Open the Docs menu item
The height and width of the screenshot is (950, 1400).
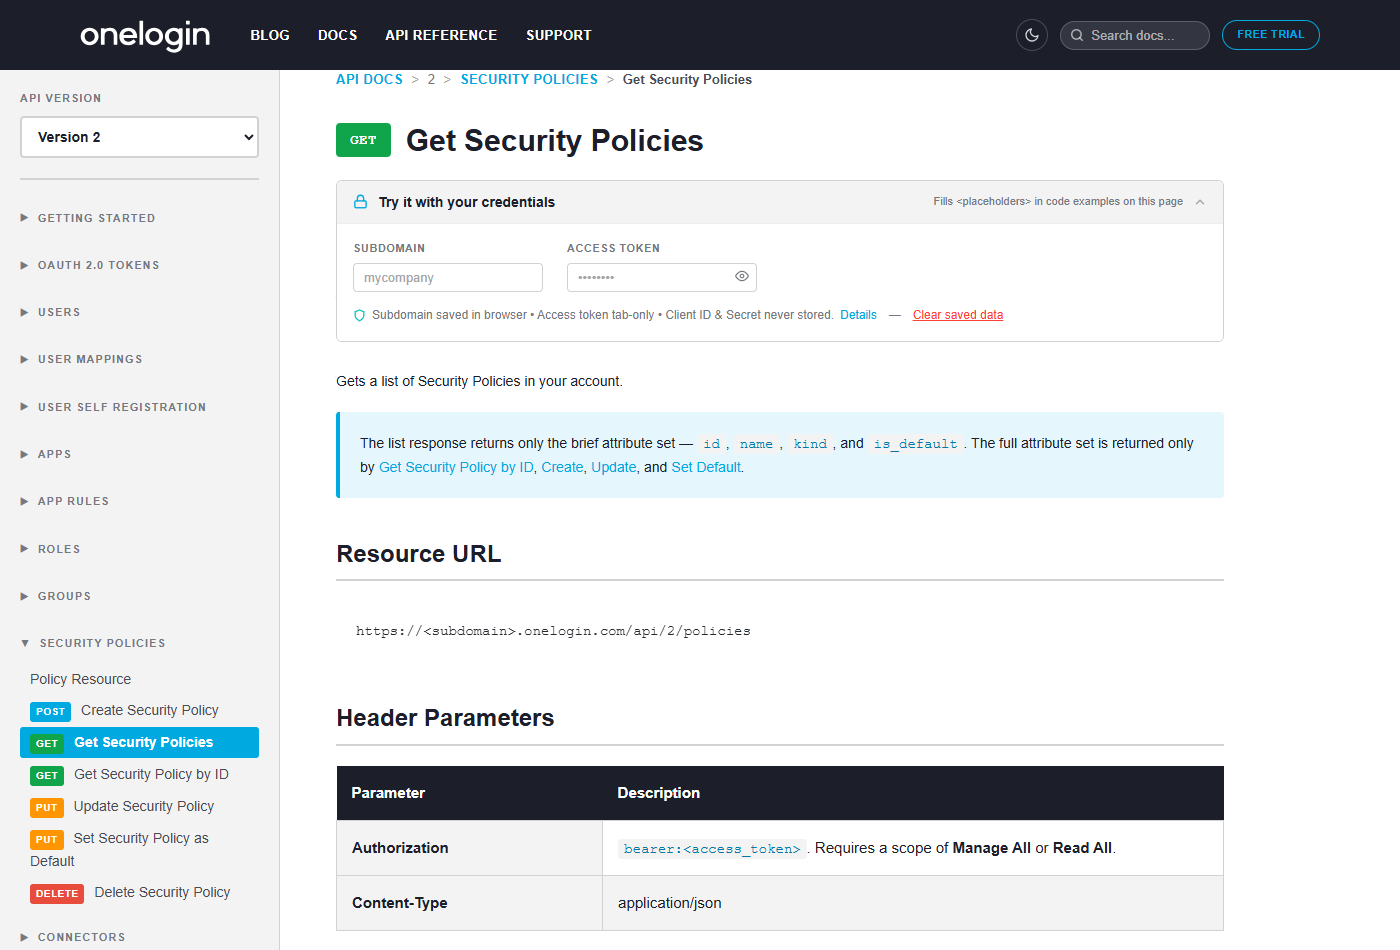click(x=337, y=35)
